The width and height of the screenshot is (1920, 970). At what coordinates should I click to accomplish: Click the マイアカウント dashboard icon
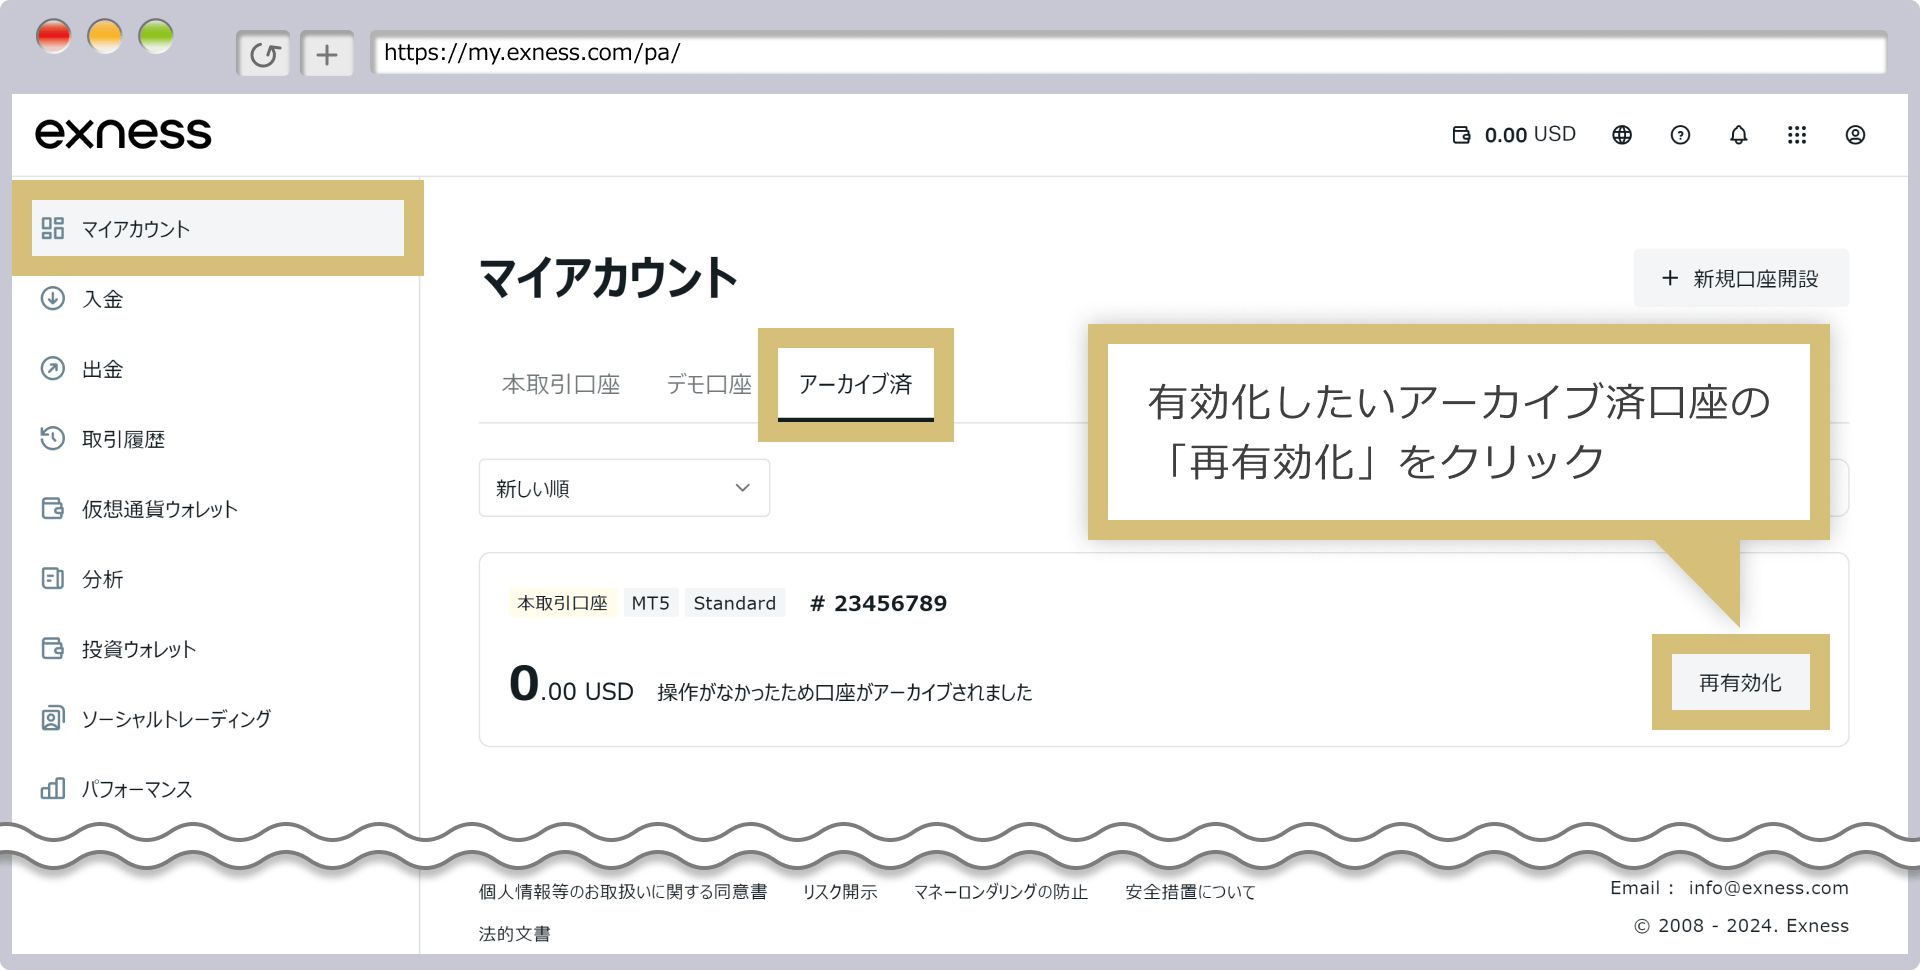click(53, 228)
